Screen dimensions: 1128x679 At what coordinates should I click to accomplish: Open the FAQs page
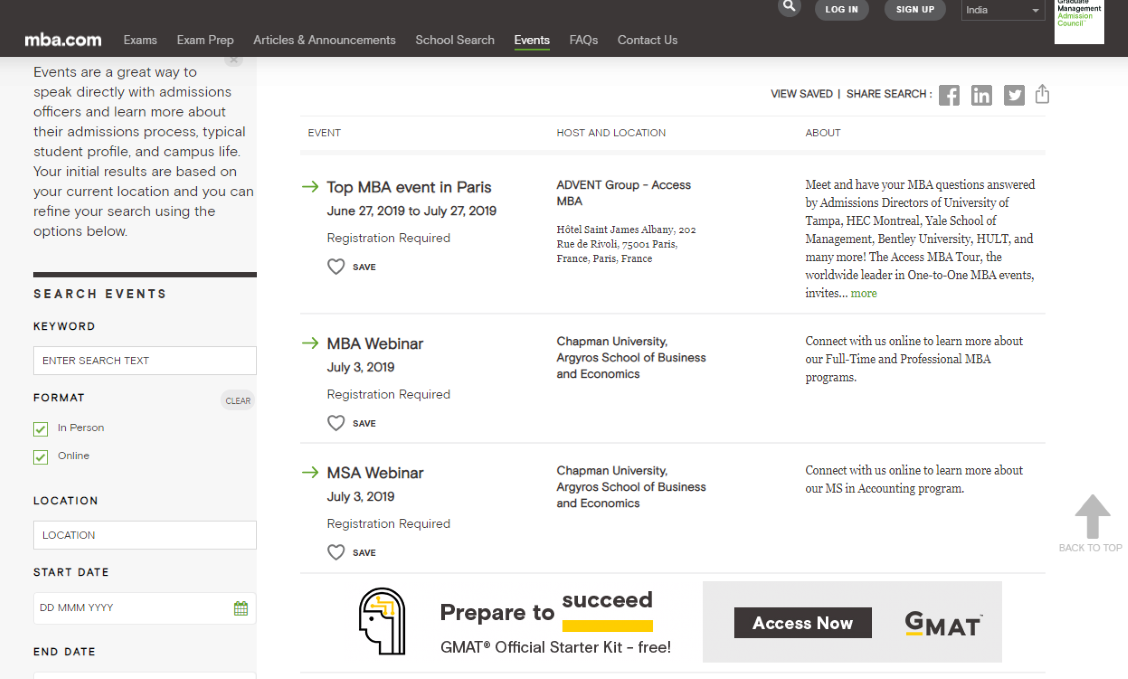tap(583, 40)
